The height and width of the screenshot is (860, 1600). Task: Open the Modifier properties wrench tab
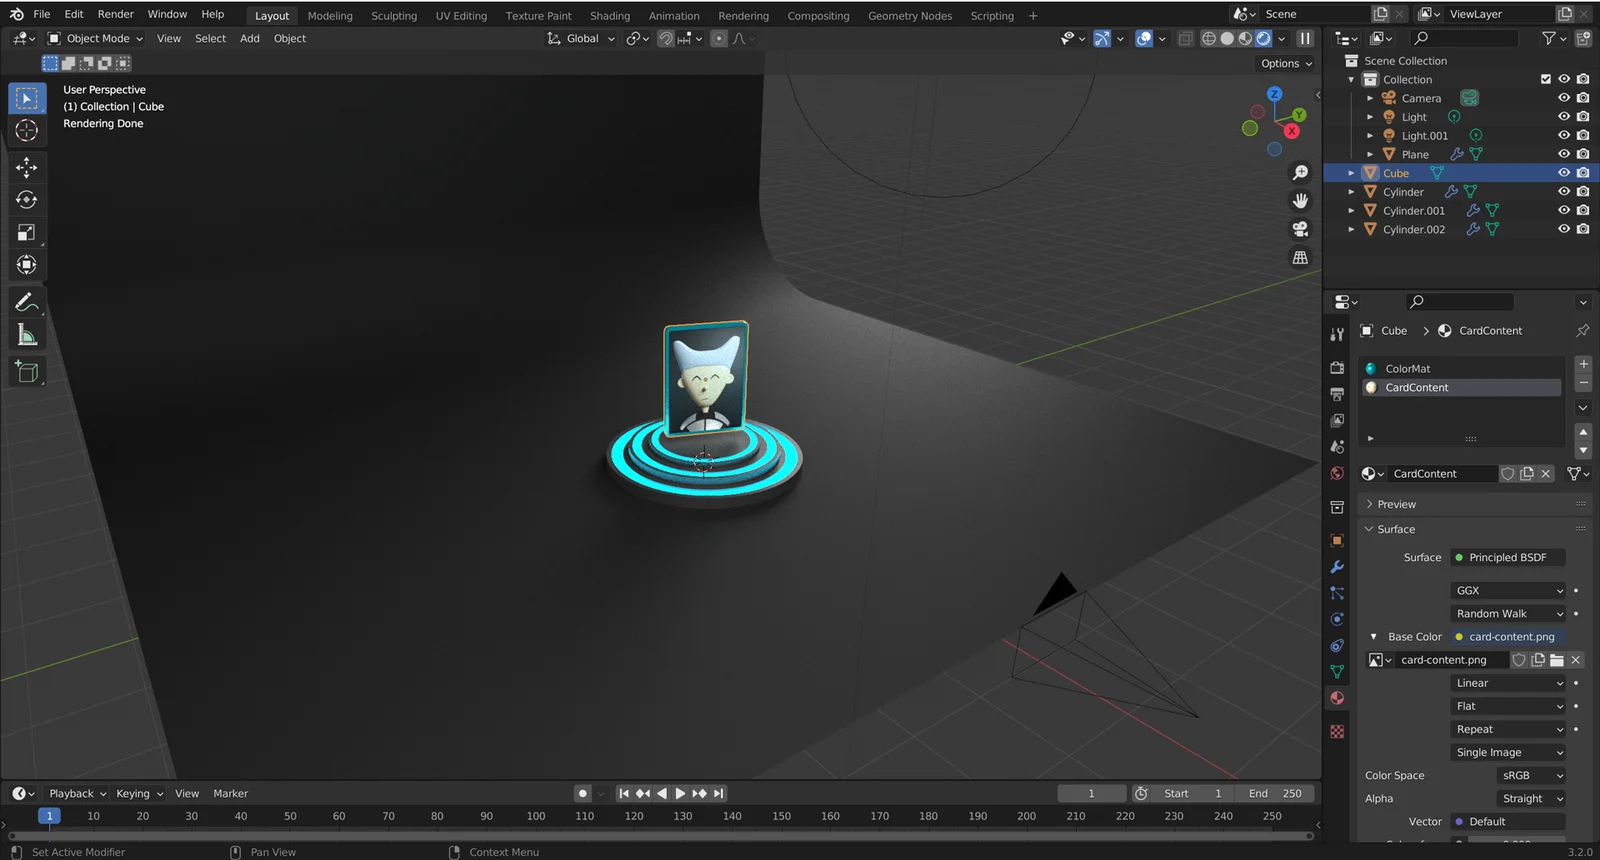click(x=1337, y=567)
